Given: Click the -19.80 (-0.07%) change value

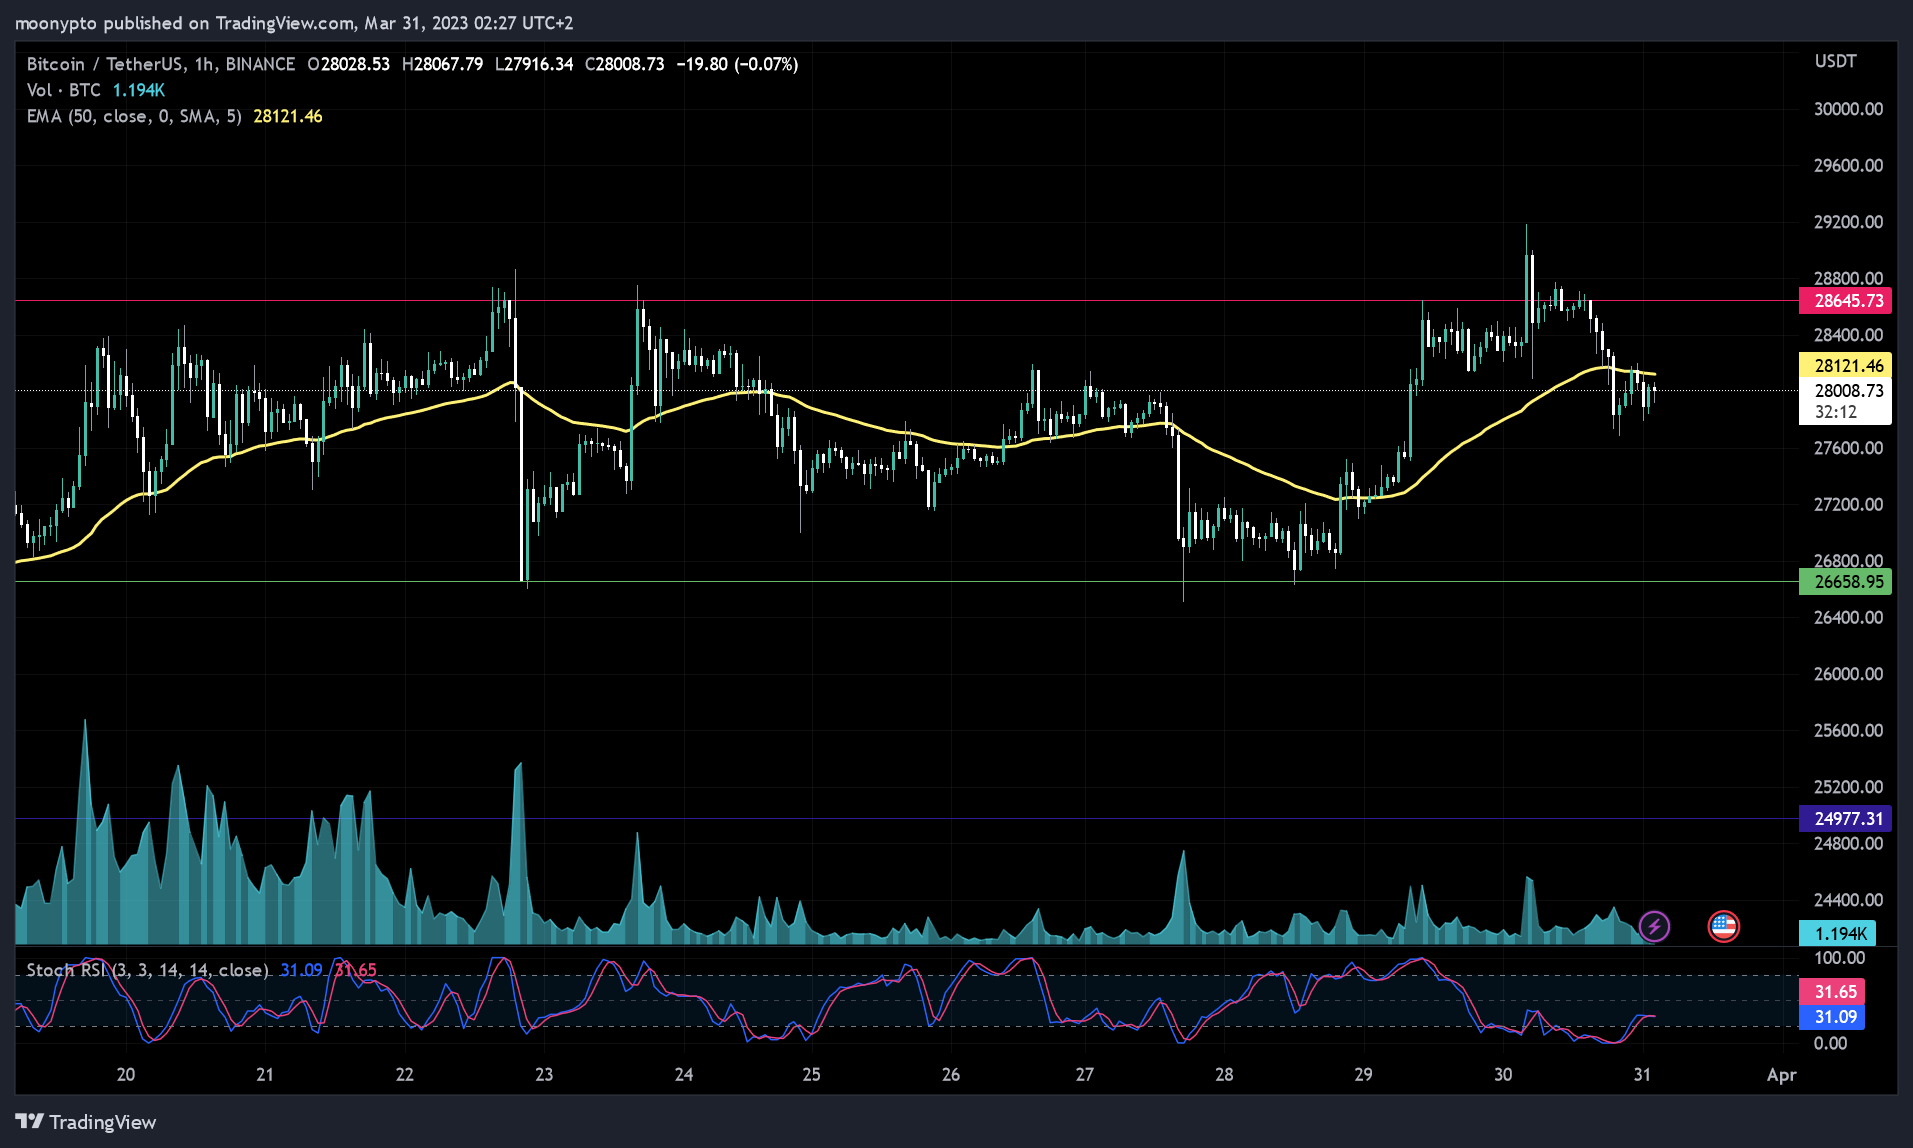Looking at the screenshot, I should point(737,64).
